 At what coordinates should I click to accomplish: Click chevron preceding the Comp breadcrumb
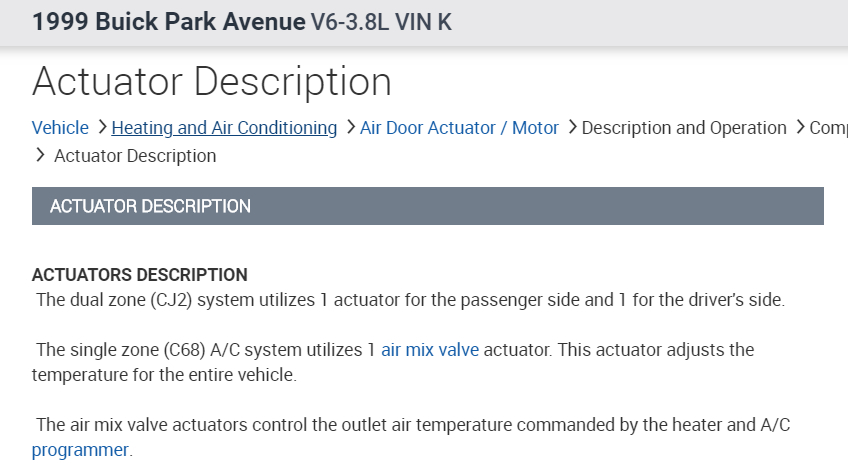799,128
